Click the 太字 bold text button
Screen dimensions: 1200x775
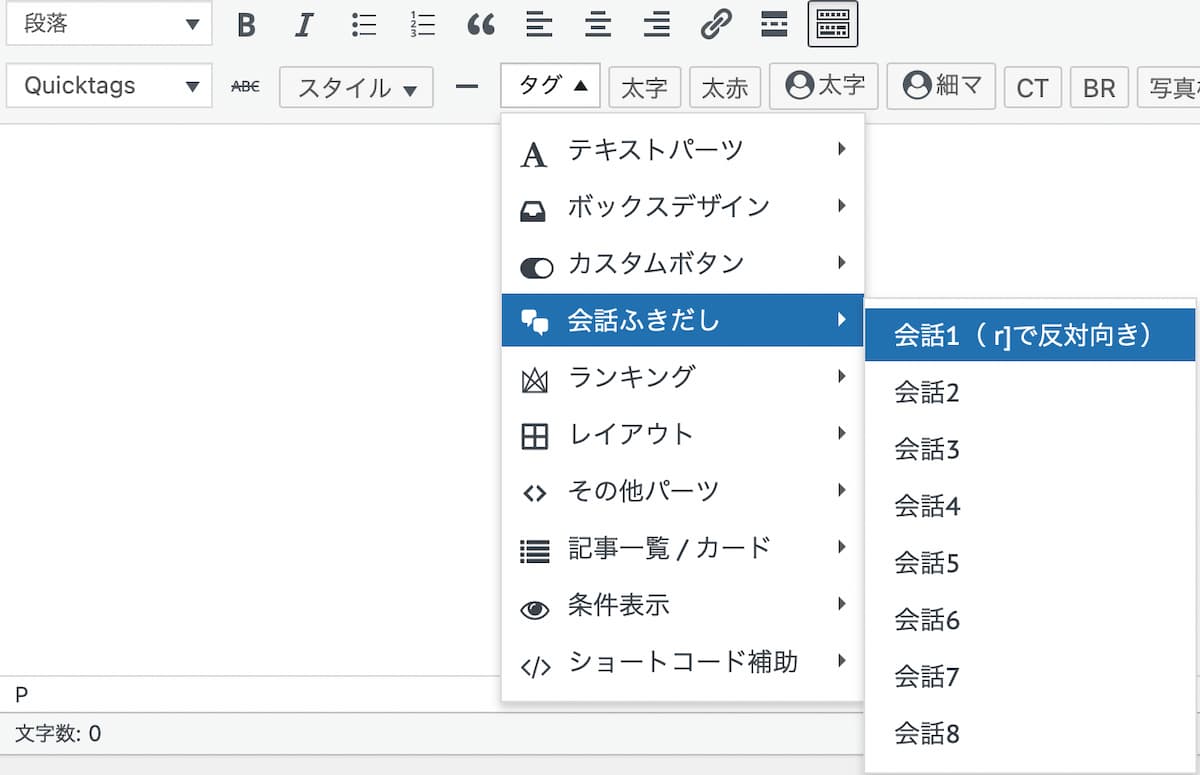point(644,87)
